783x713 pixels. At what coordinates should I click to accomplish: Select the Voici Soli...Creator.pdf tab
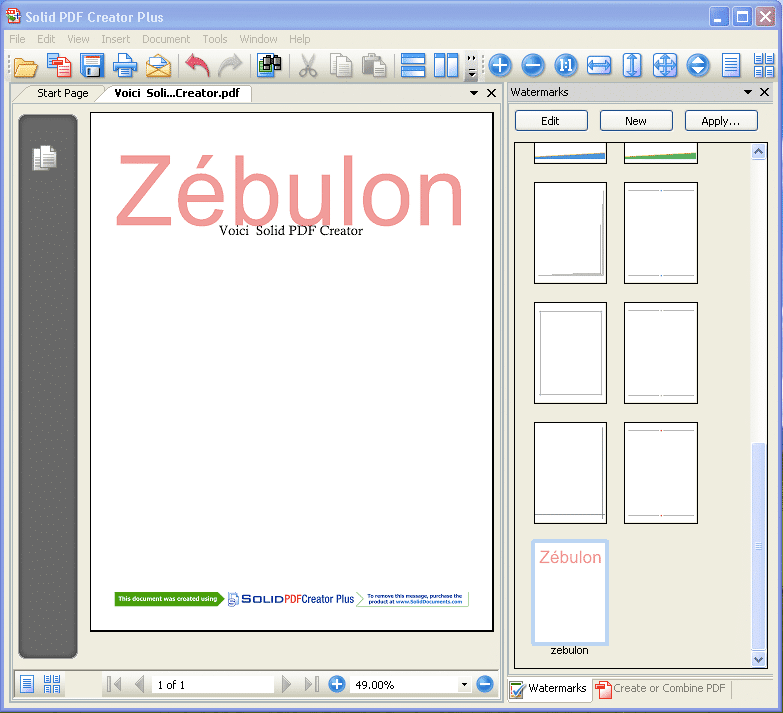click(x=177, y=93)
